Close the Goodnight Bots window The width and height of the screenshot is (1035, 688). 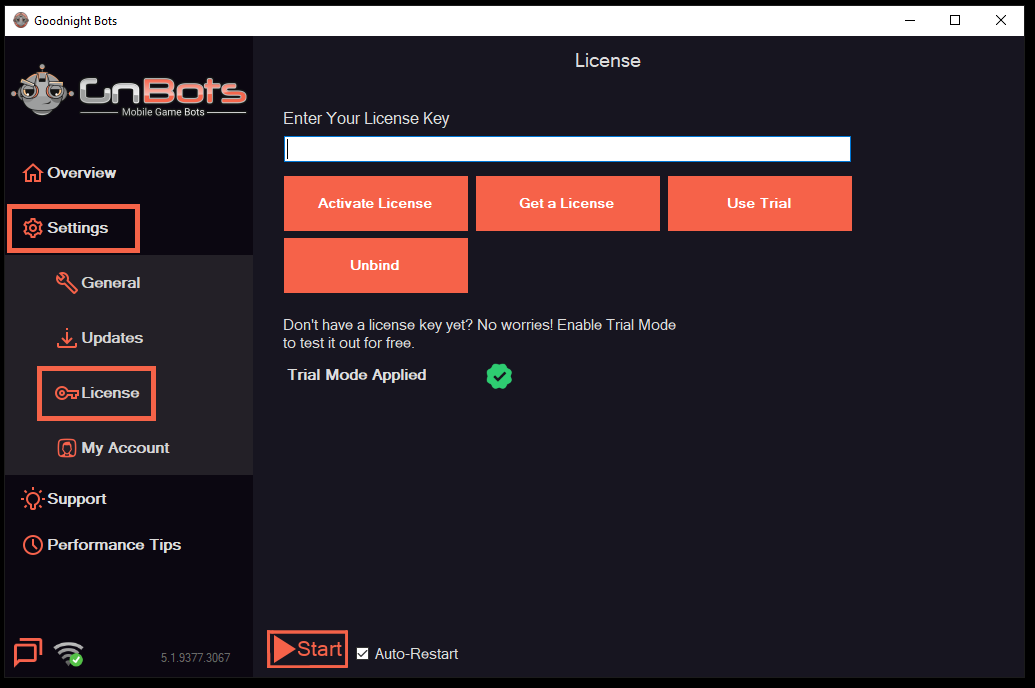click(x=1001, y=20)
